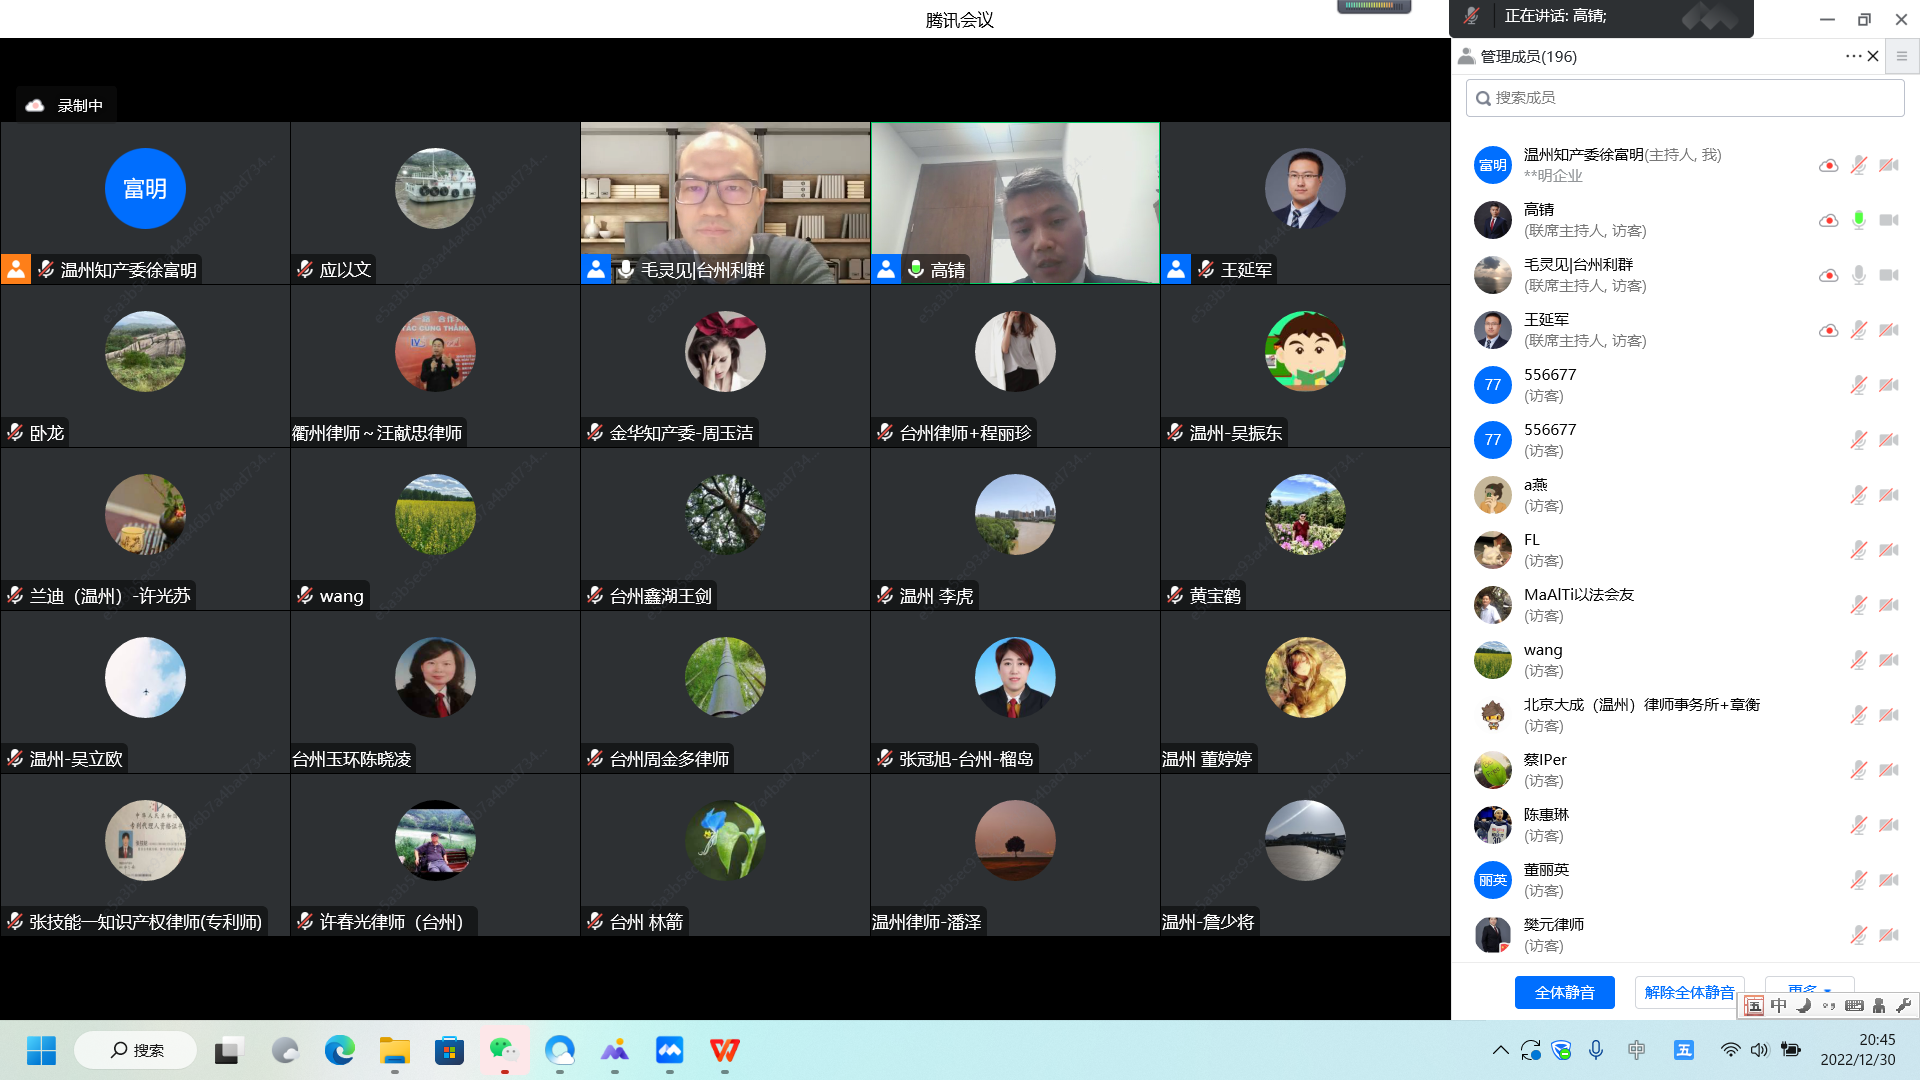This screenshot has width=1920, height=1080.
Task: Click the soft keyboard icon on IME toolbar
Action: point(1854,1006)
